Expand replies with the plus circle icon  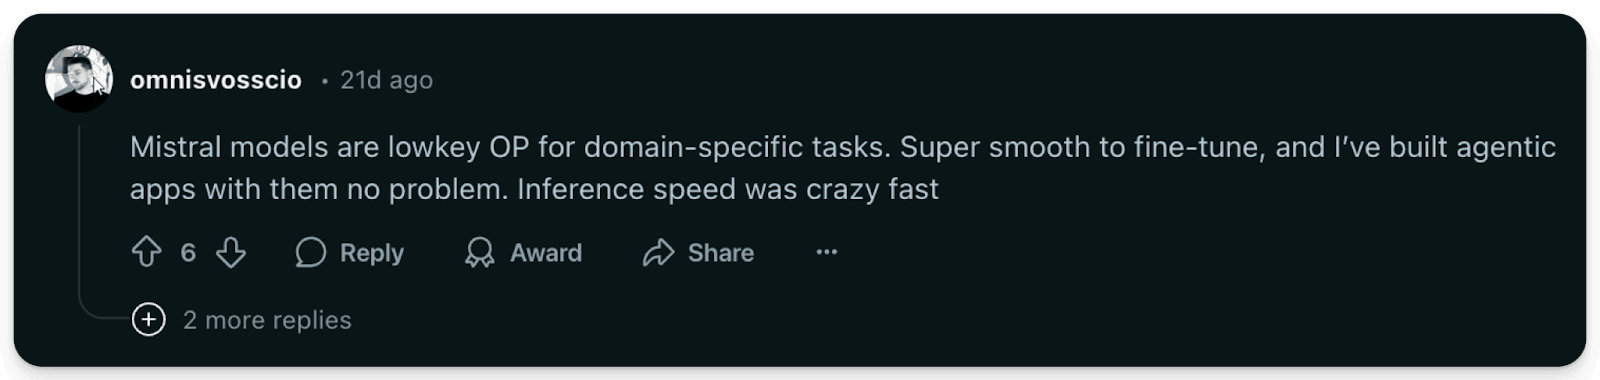(x=149, y=319)
